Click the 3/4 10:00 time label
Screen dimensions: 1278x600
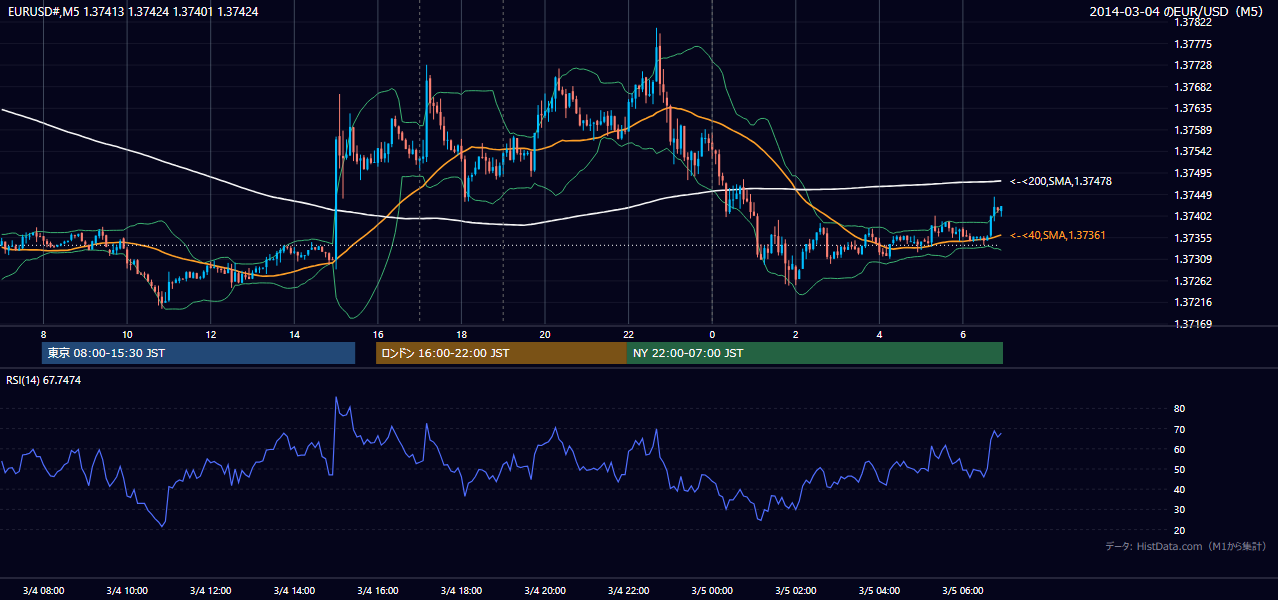pos(127,591)
